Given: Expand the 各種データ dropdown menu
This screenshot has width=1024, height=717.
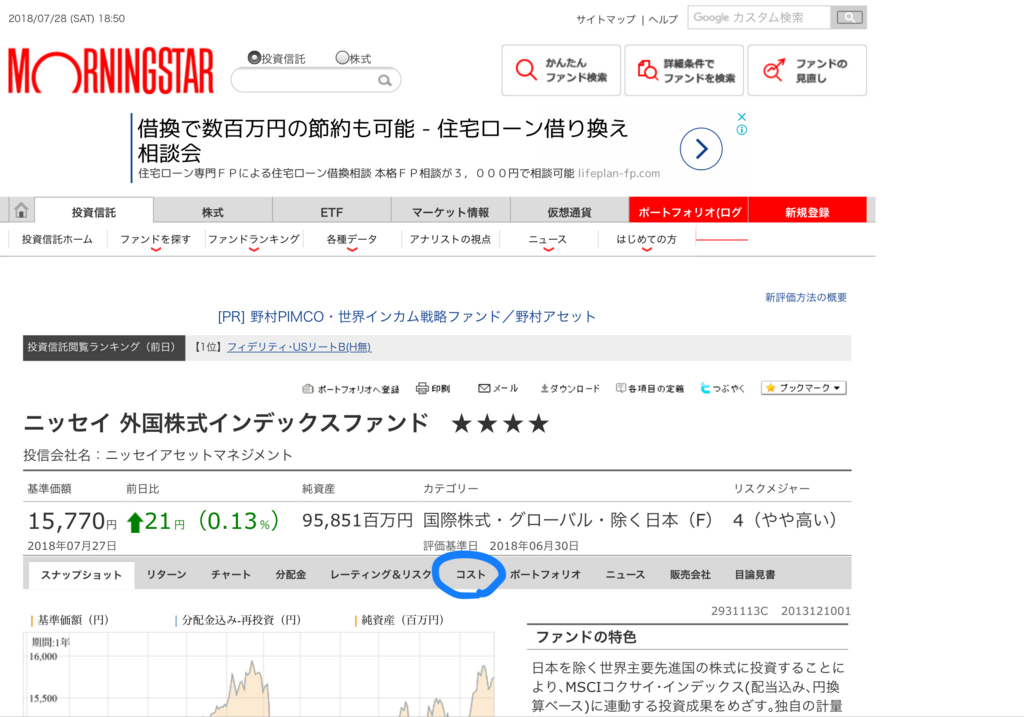Looking at the screenshot, I should click(352, 240).
